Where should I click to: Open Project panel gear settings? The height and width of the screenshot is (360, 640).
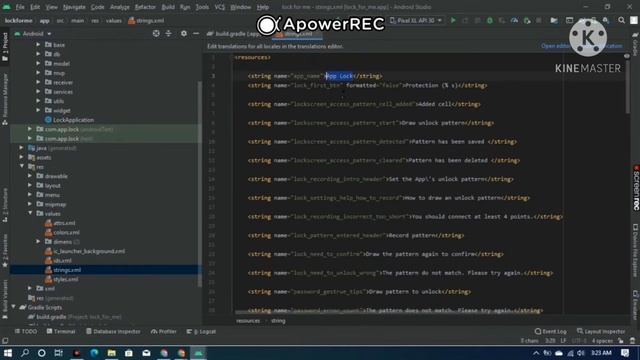tap(184, 33)
